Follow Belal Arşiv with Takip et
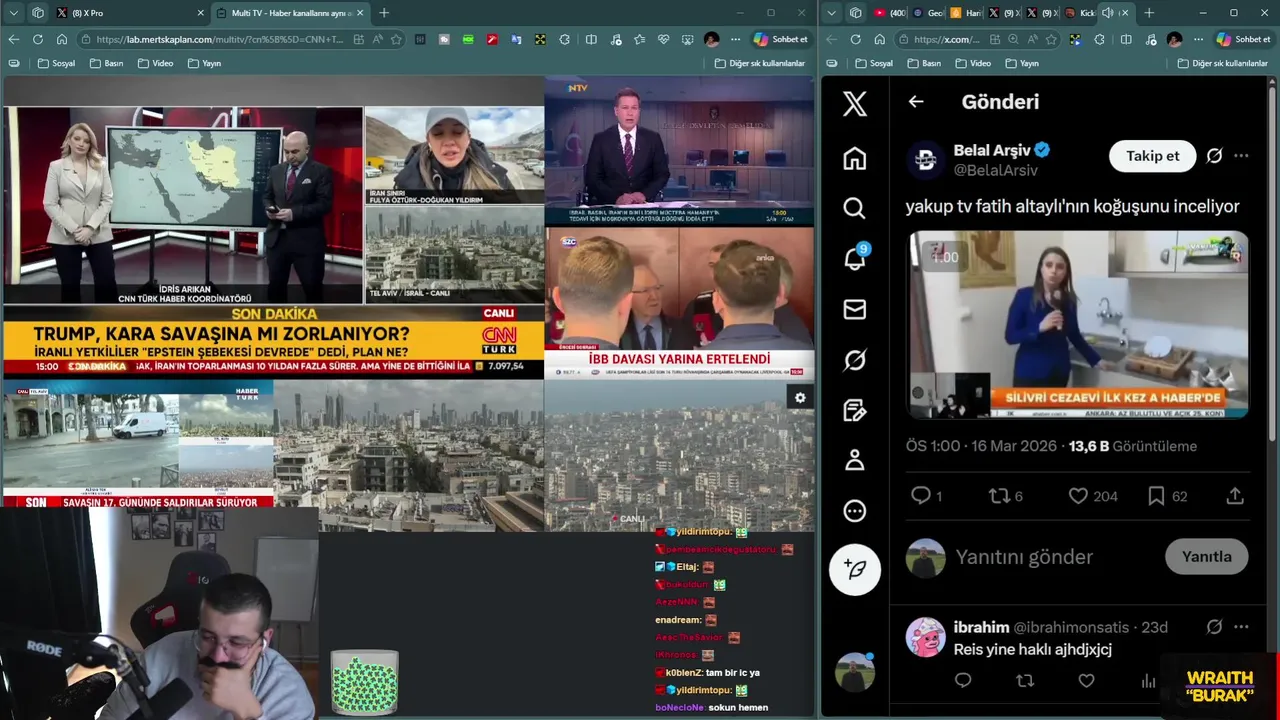 pos(1152,156)
